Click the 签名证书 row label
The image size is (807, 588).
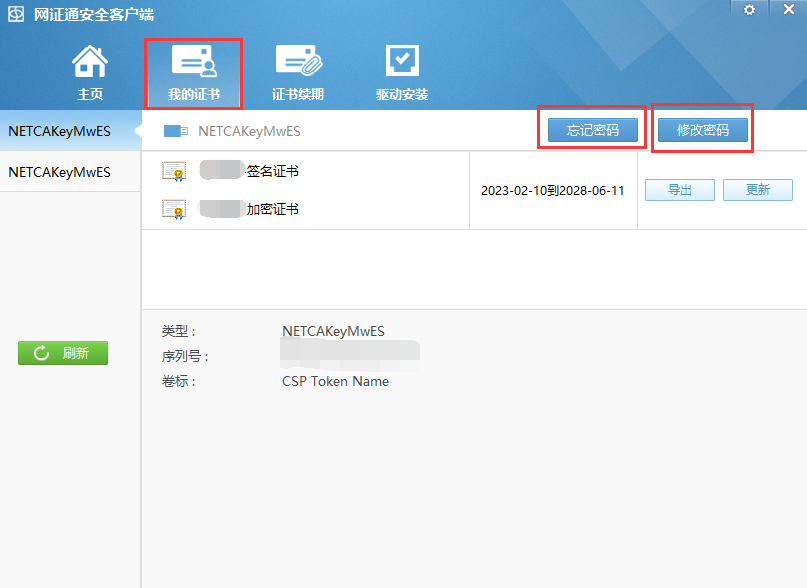[x=272, y=171]
